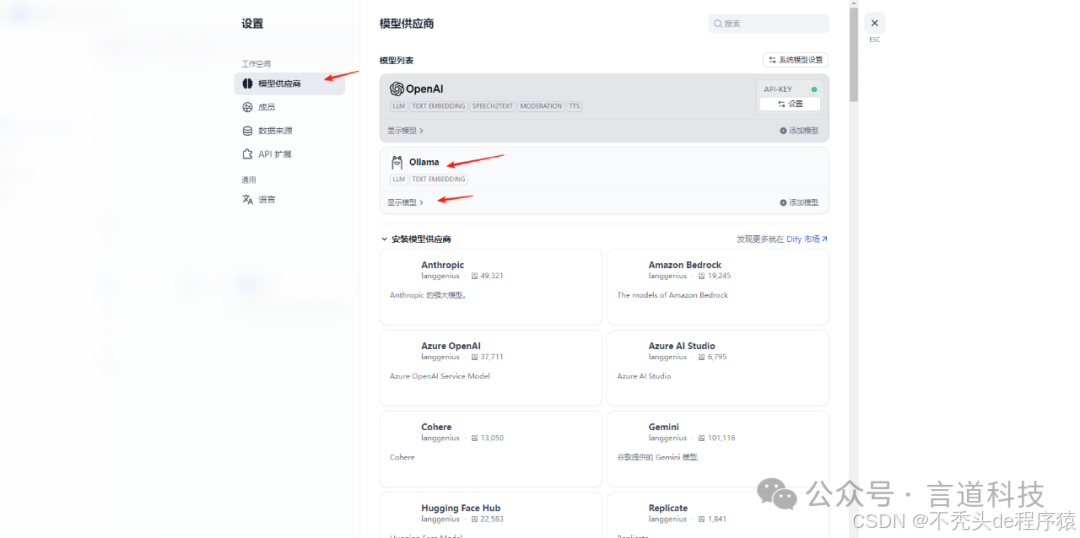Open 系统模型设置 button
Screen dimensions: 1080x538
click(796, 60)
